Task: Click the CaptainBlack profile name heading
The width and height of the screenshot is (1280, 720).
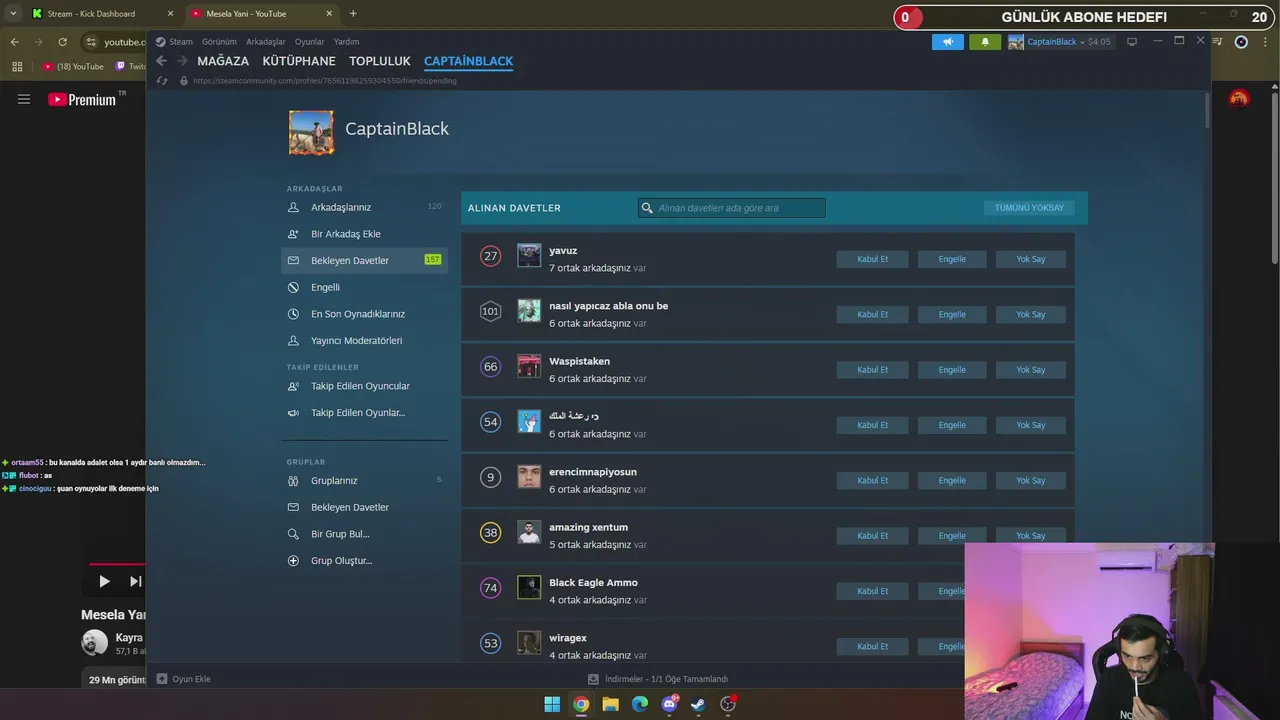Action: pyautogui.click(x=397, y=129)
